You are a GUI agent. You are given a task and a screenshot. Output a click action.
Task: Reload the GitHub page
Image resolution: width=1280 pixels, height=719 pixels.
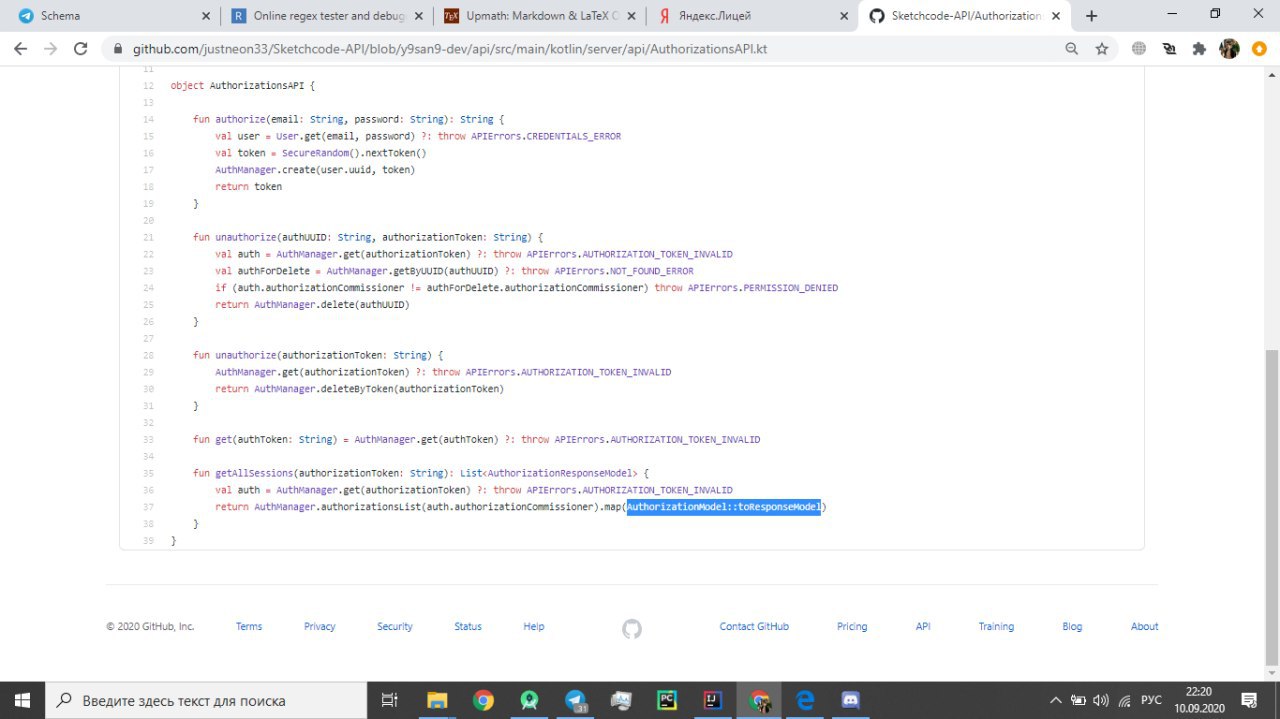pos(81,48)
